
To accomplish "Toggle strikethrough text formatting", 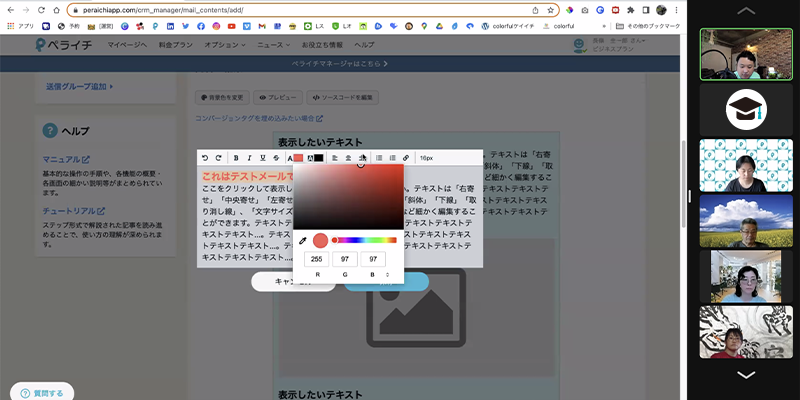I will tap(276, 158).
